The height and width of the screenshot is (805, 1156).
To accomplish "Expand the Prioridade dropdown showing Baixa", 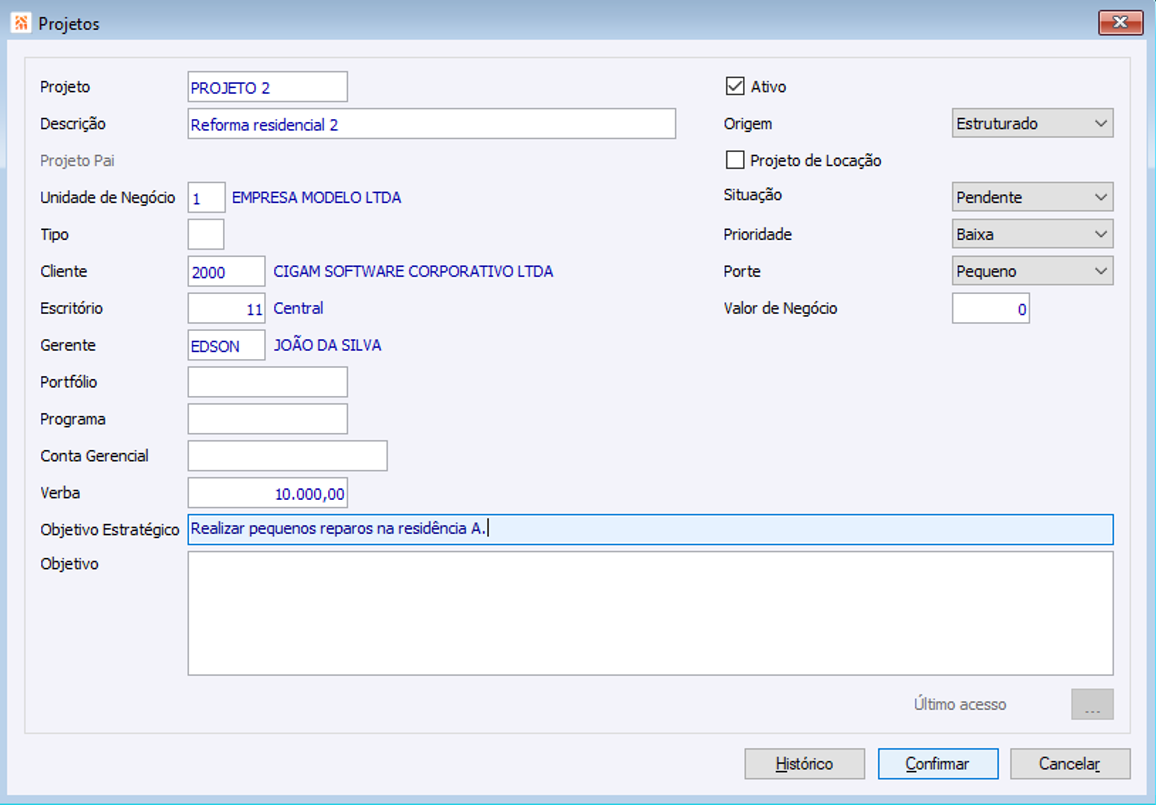I will click(1032, 234).
